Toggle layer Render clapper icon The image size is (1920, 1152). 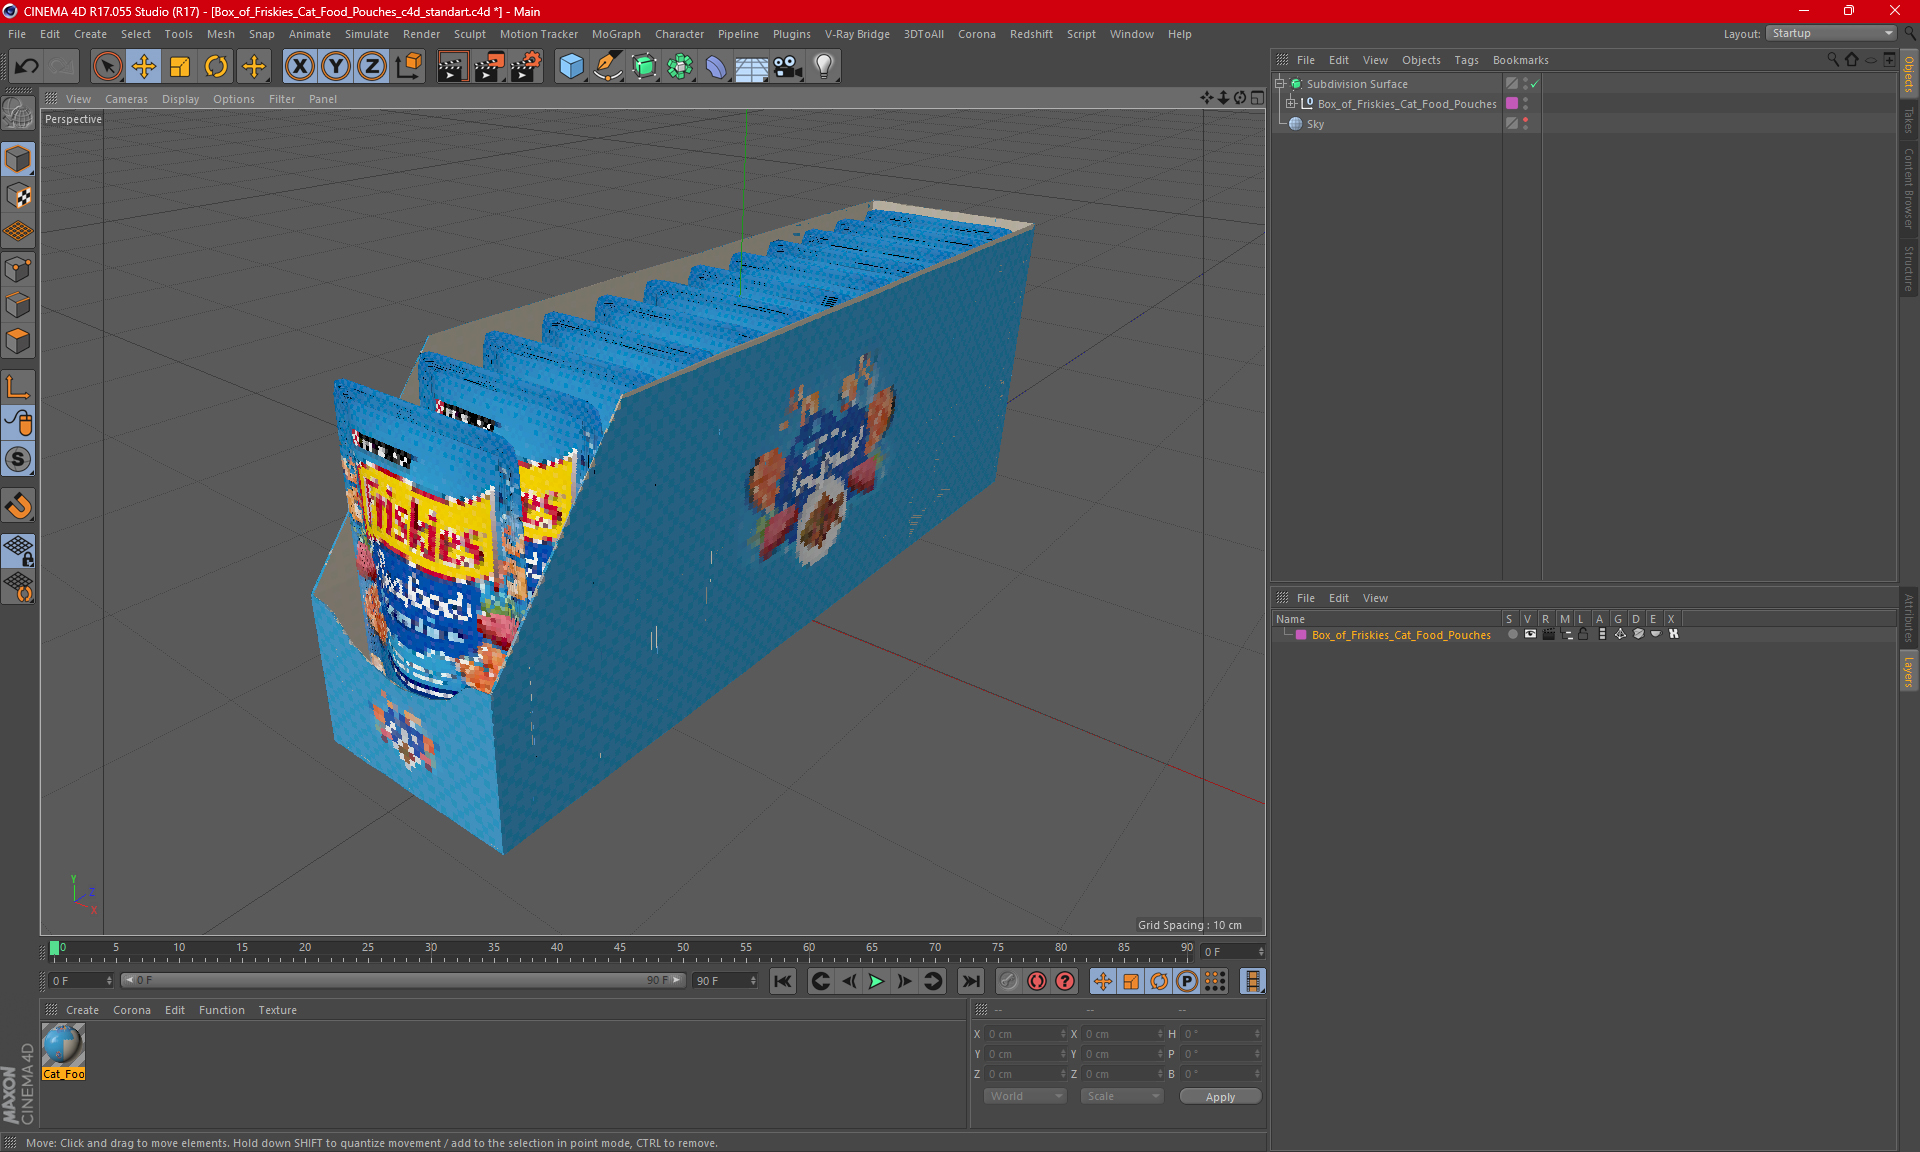coord(1548,635)
